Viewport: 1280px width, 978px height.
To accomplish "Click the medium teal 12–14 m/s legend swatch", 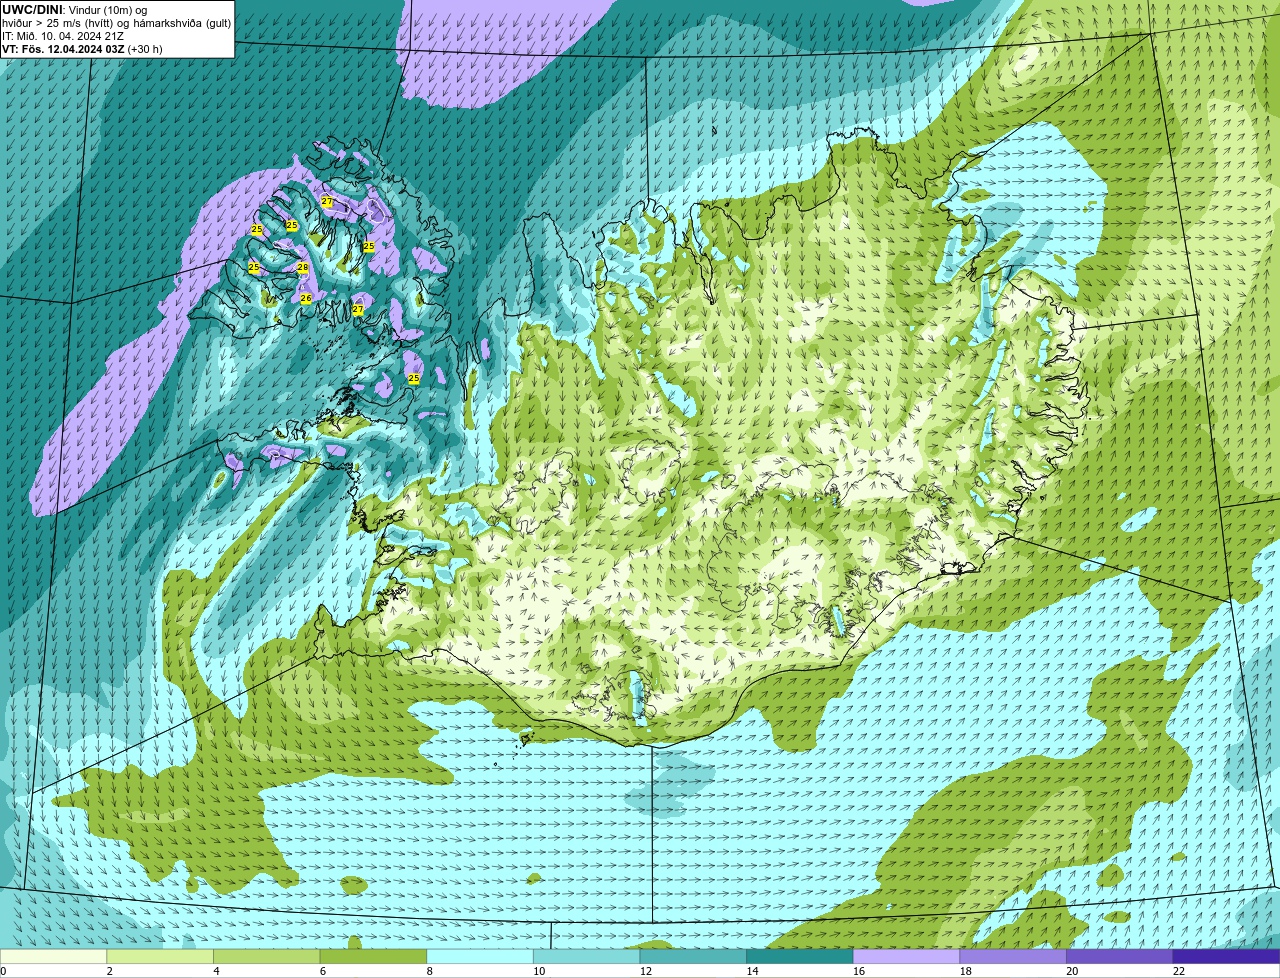I will [693, 956].
